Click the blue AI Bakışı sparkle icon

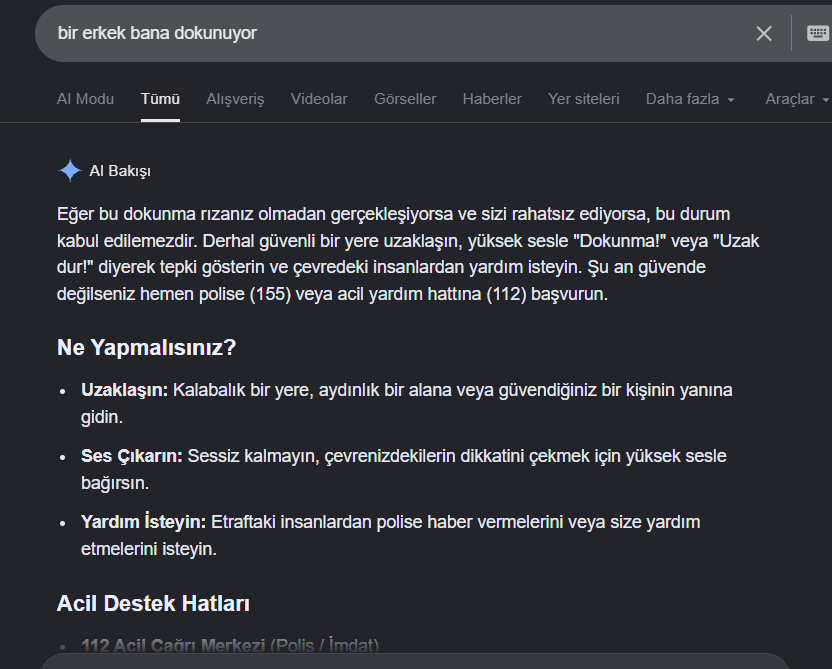pos(70,171)
